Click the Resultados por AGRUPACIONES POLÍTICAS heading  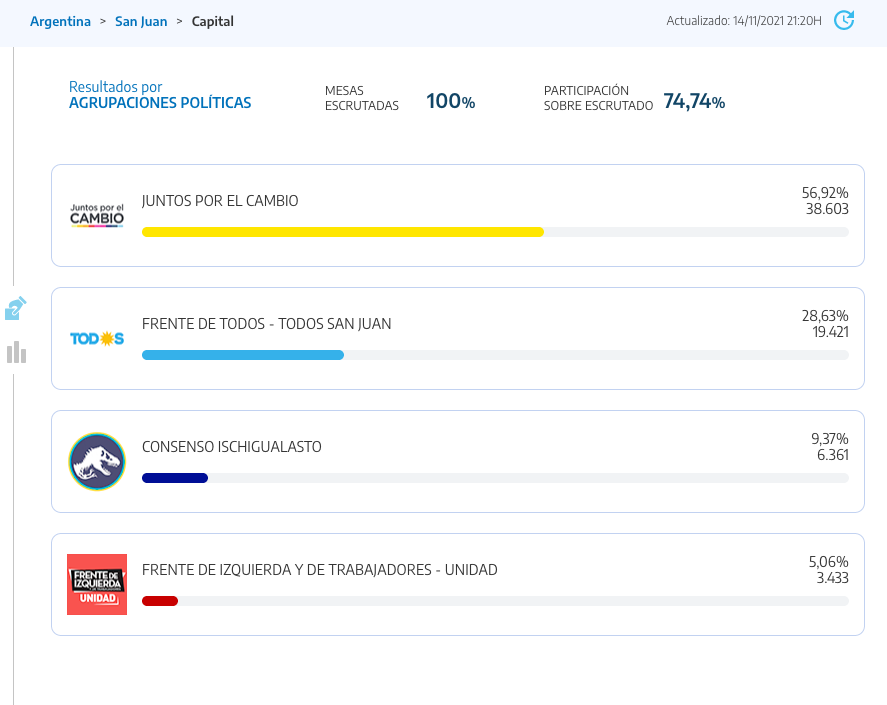160,95
